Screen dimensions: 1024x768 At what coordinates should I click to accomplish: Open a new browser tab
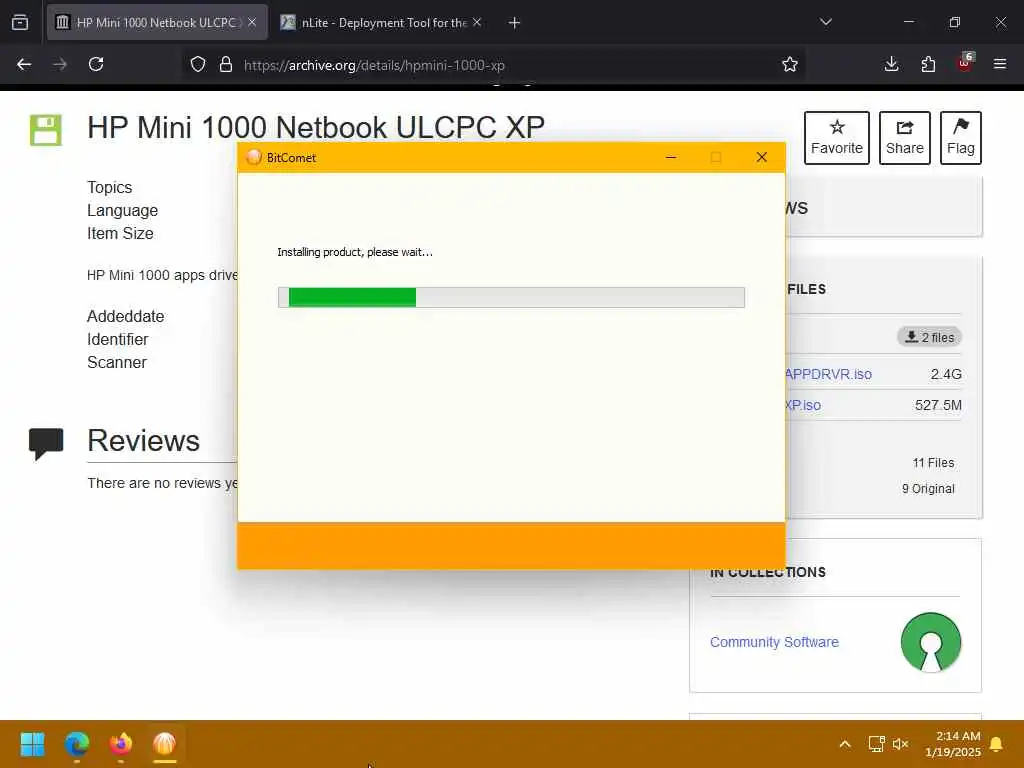pos(515,23)
